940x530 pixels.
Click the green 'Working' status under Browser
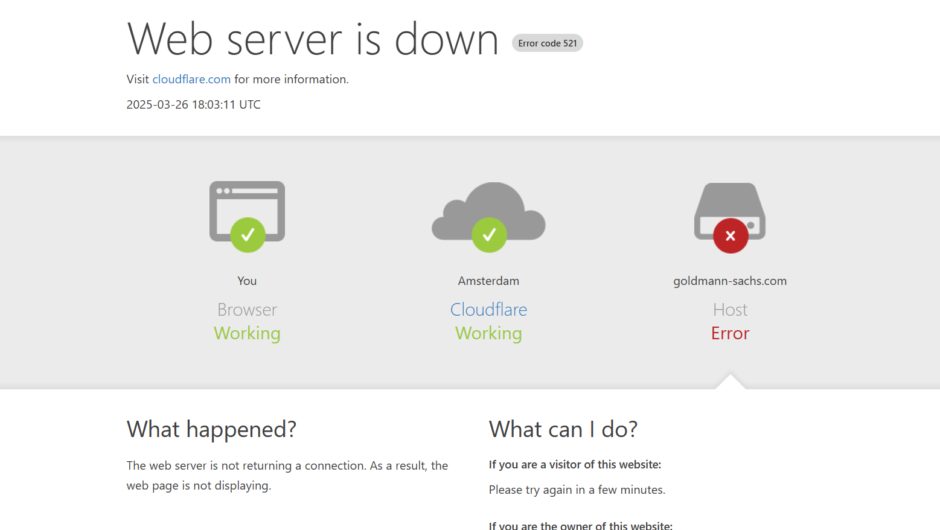(x=247, y=333)
